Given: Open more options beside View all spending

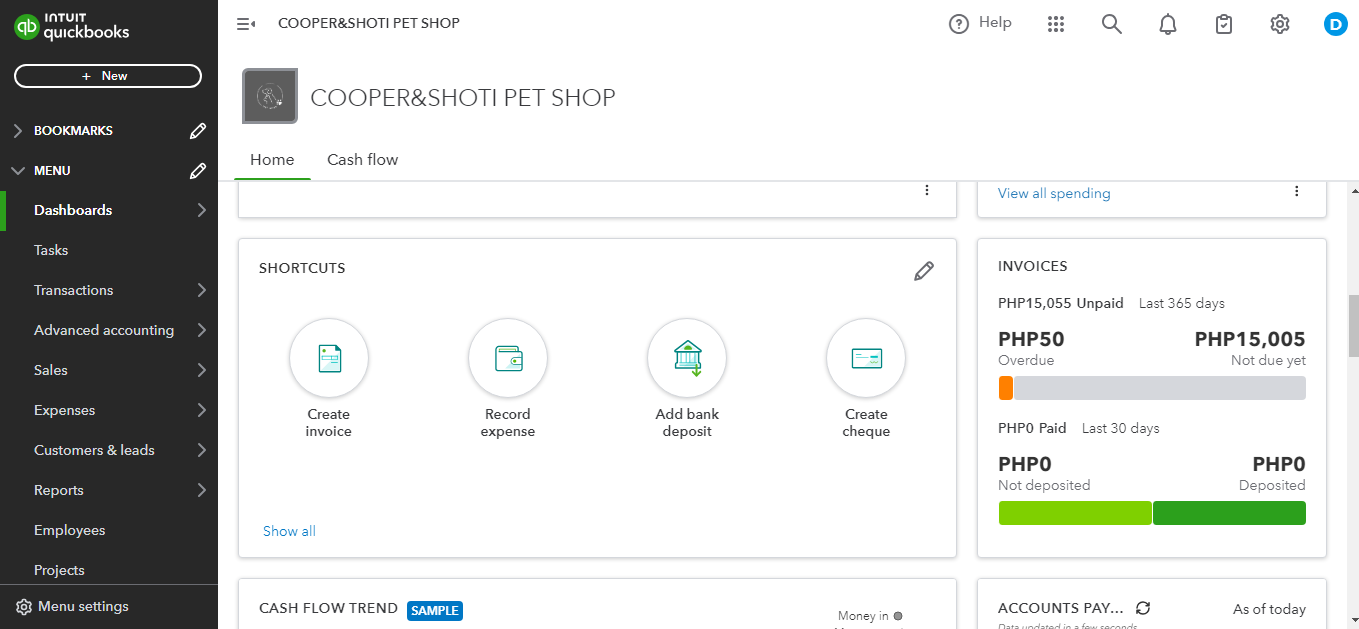Looking at the screenshot, I should coord(1297,191).
